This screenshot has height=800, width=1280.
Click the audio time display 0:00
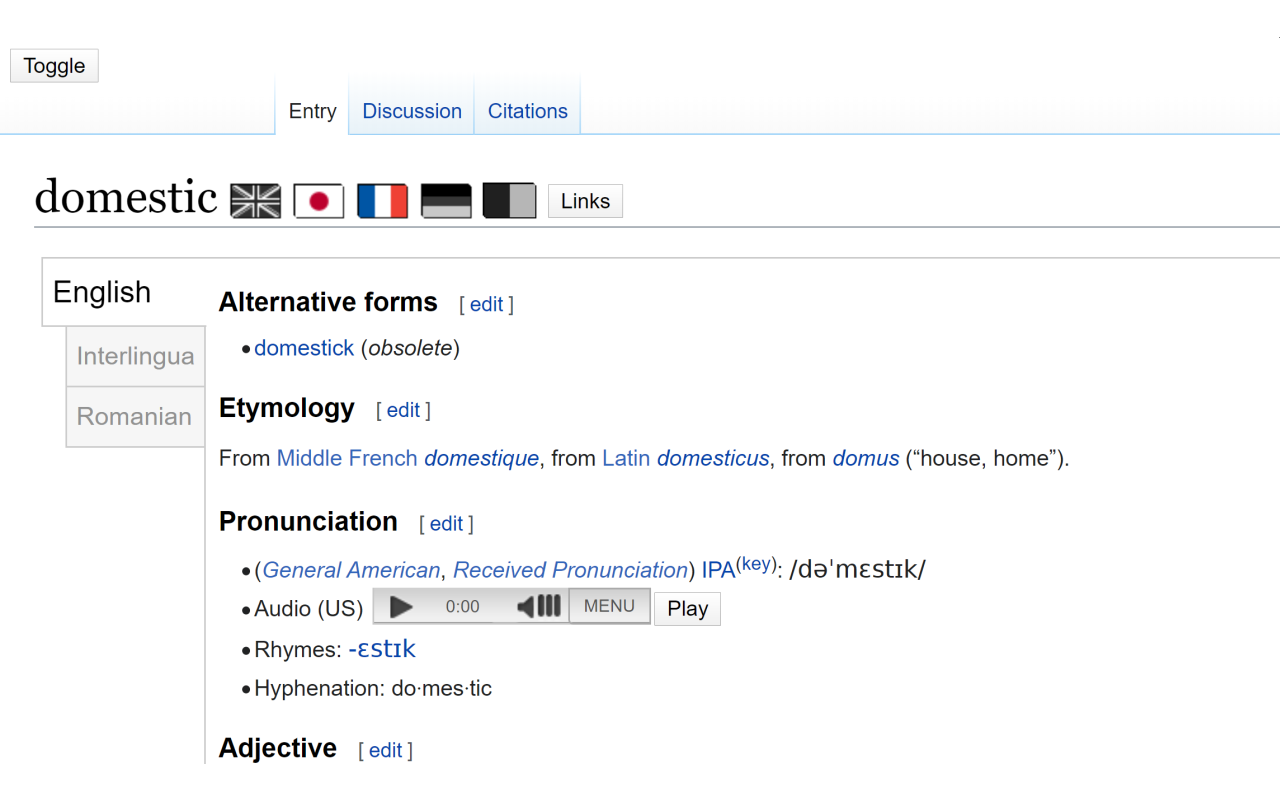pos(463,606)
